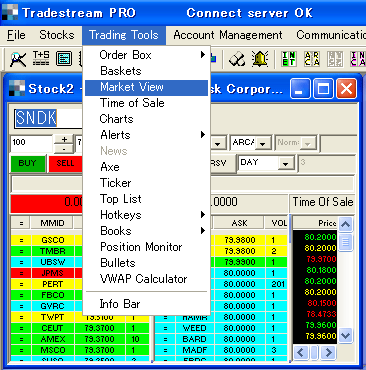Increase share quantity with plus stepper
The height and width of the screenshot is (370, 366).
64,139
